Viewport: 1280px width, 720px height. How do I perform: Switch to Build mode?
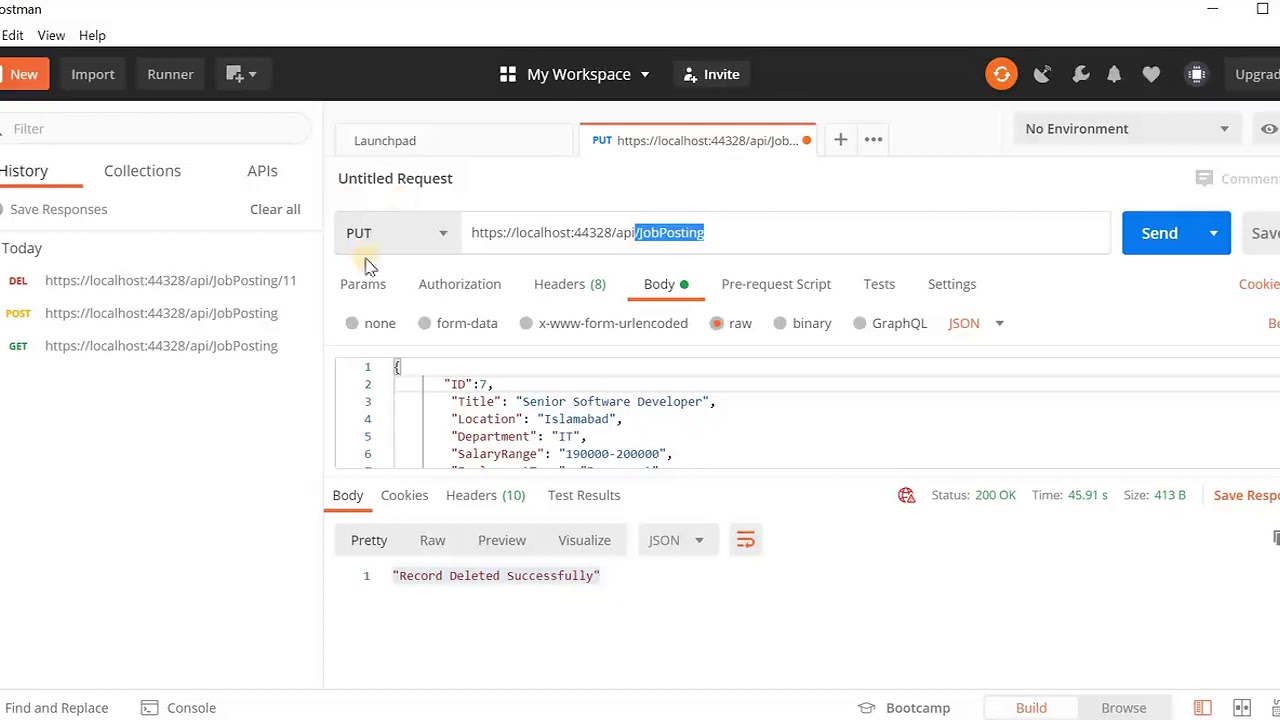tap(1031, 708)
